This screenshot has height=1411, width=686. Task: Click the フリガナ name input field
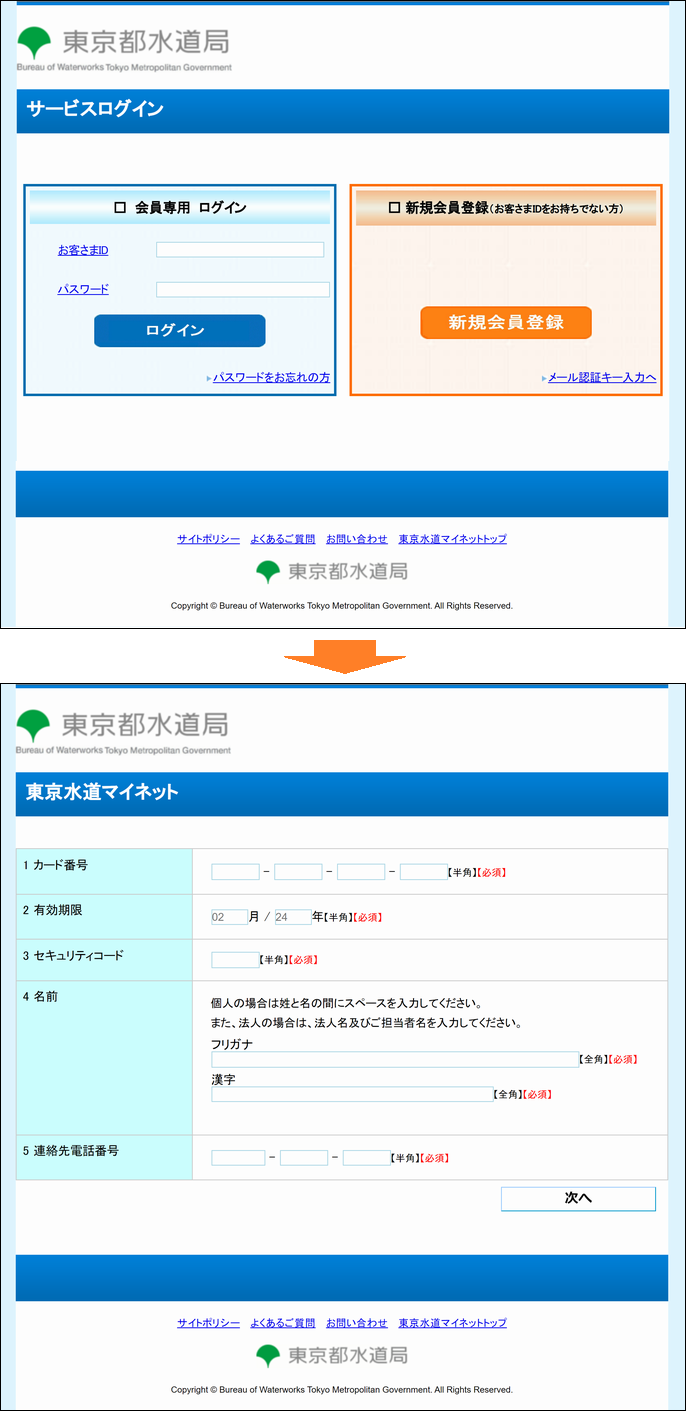[395, 1060]
